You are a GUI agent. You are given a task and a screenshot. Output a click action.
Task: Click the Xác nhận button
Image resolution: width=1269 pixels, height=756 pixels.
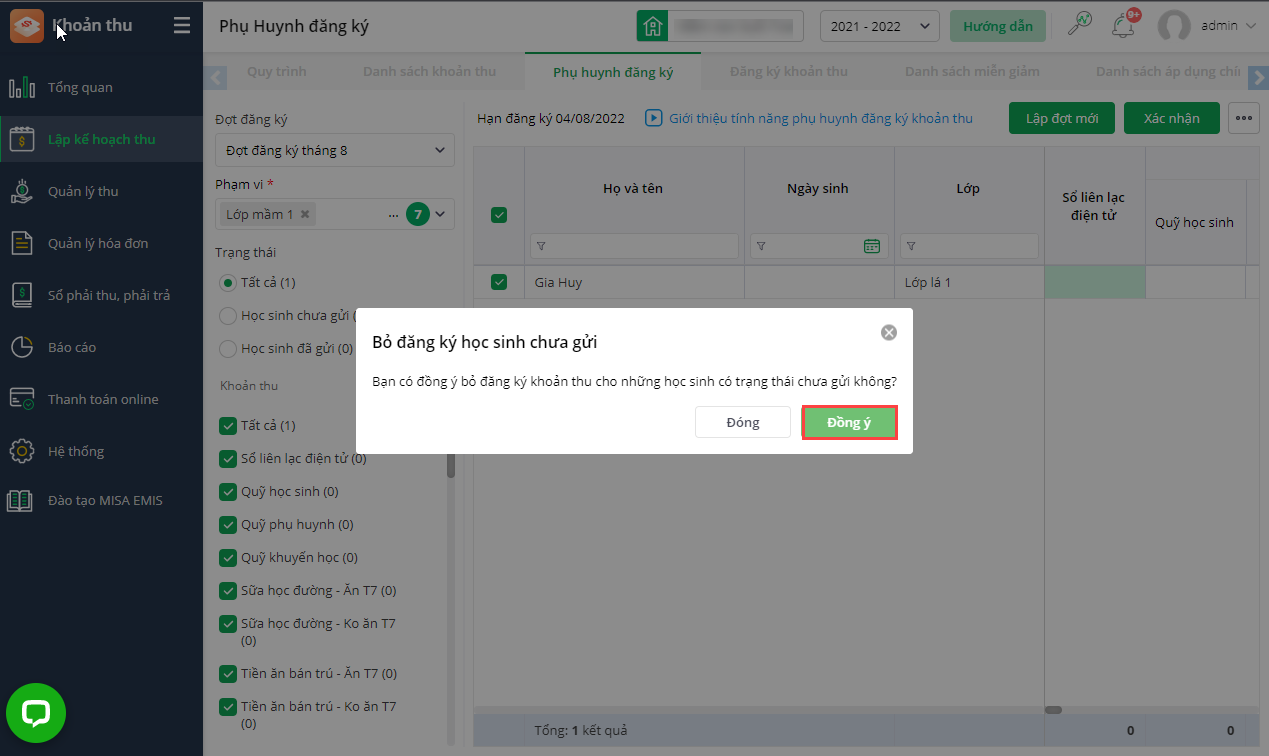1172,118
